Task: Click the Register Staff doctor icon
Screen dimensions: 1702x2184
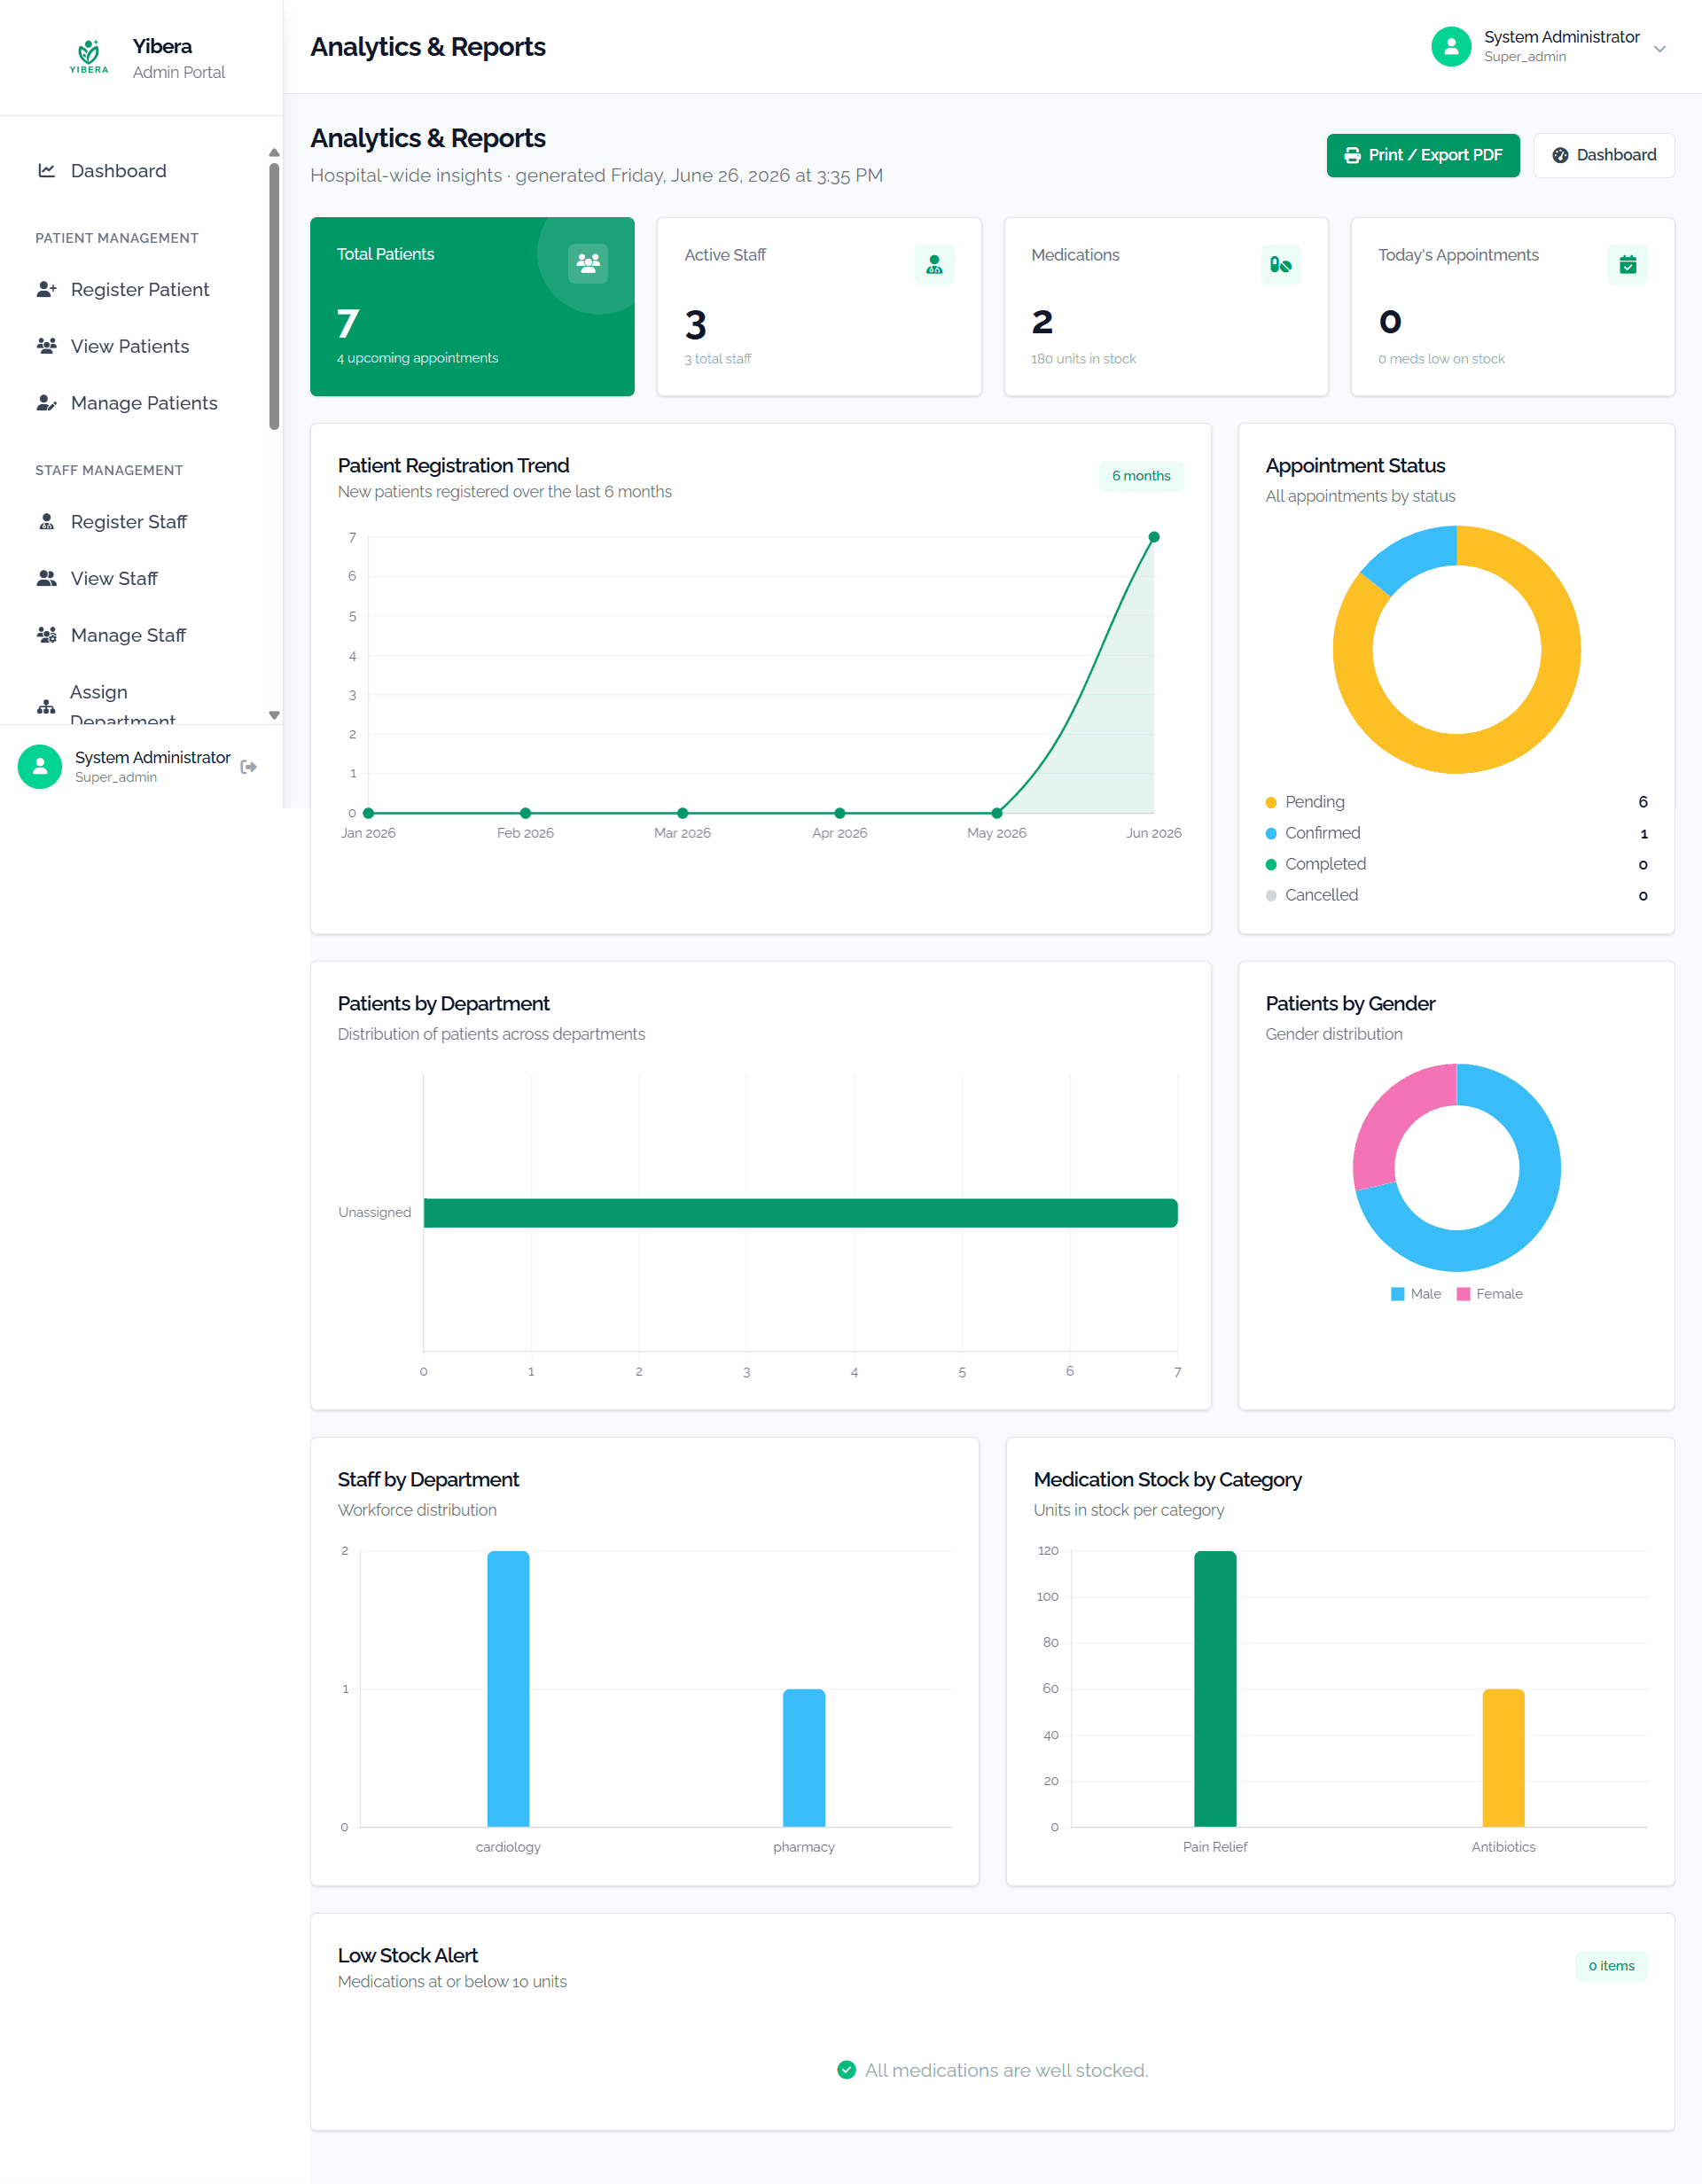Action: point(46,522)
